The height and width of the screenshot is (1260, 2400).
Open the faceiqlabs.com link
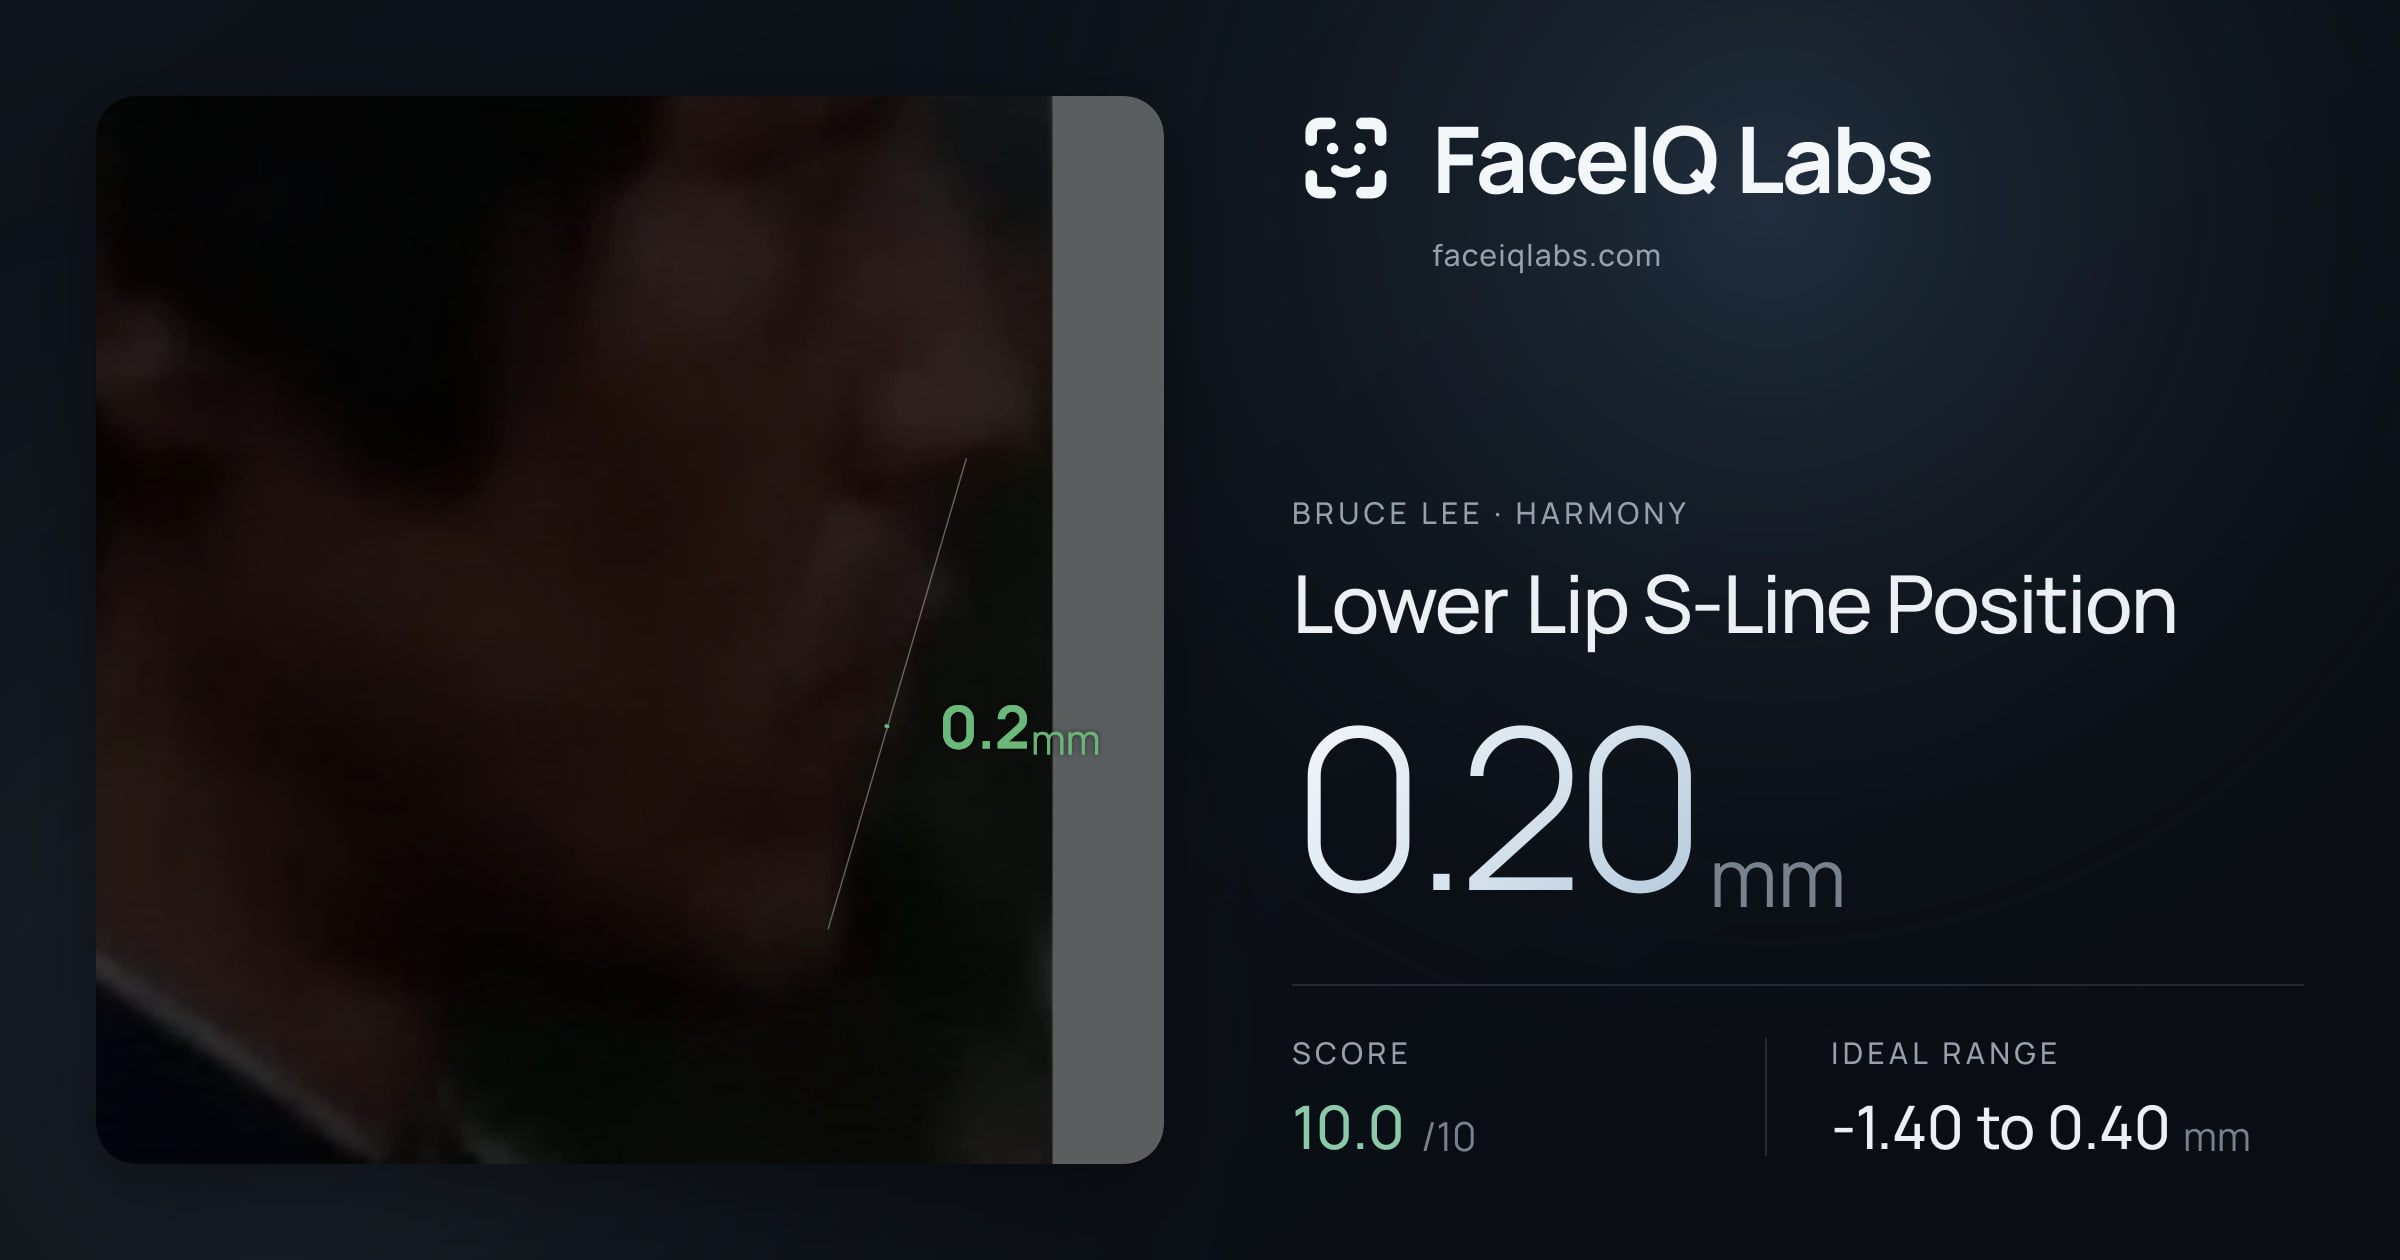(x=1546, y=256)
